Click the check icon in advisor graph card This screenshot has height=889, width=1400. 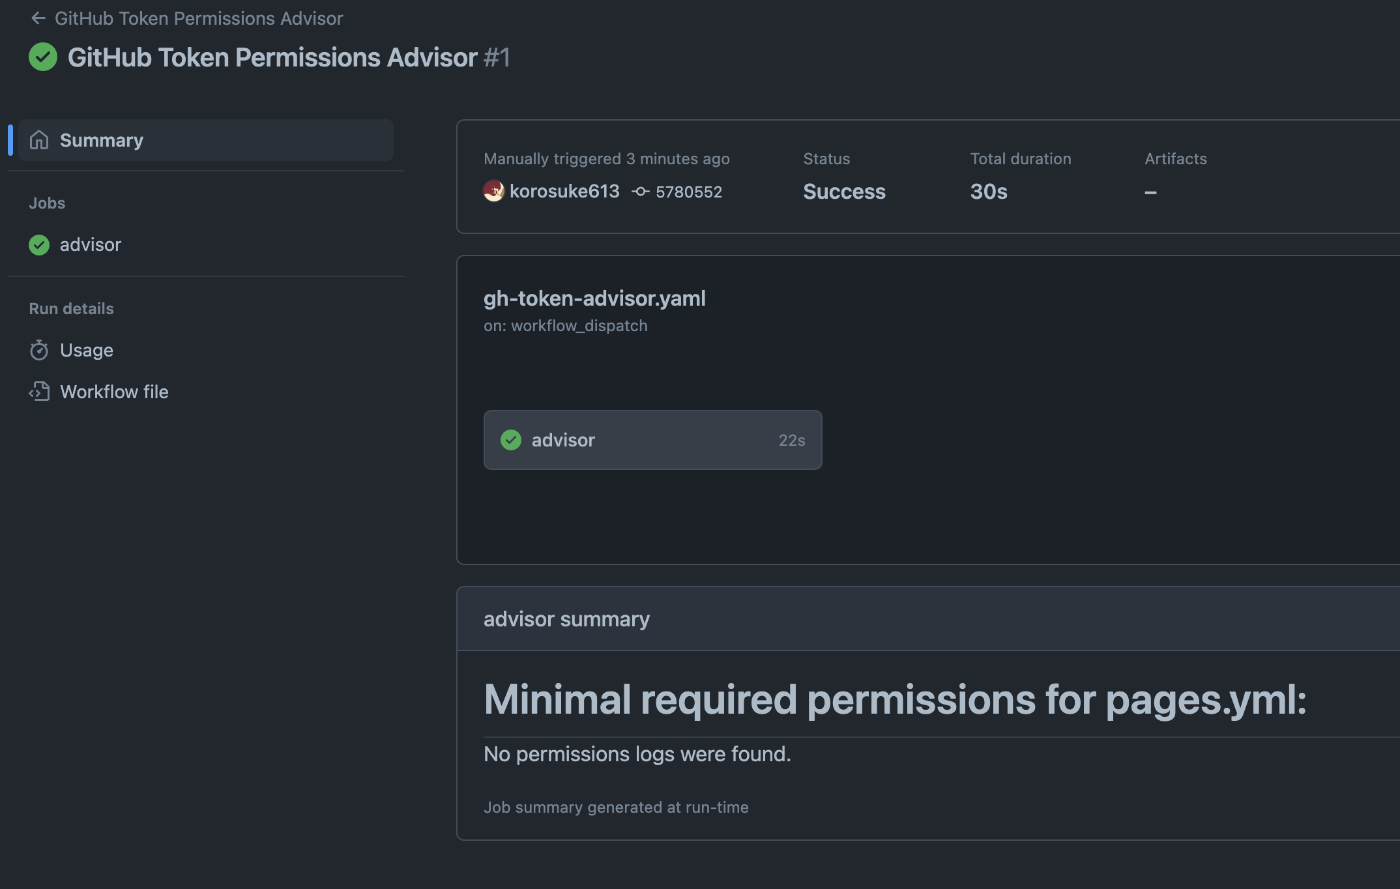511,440
